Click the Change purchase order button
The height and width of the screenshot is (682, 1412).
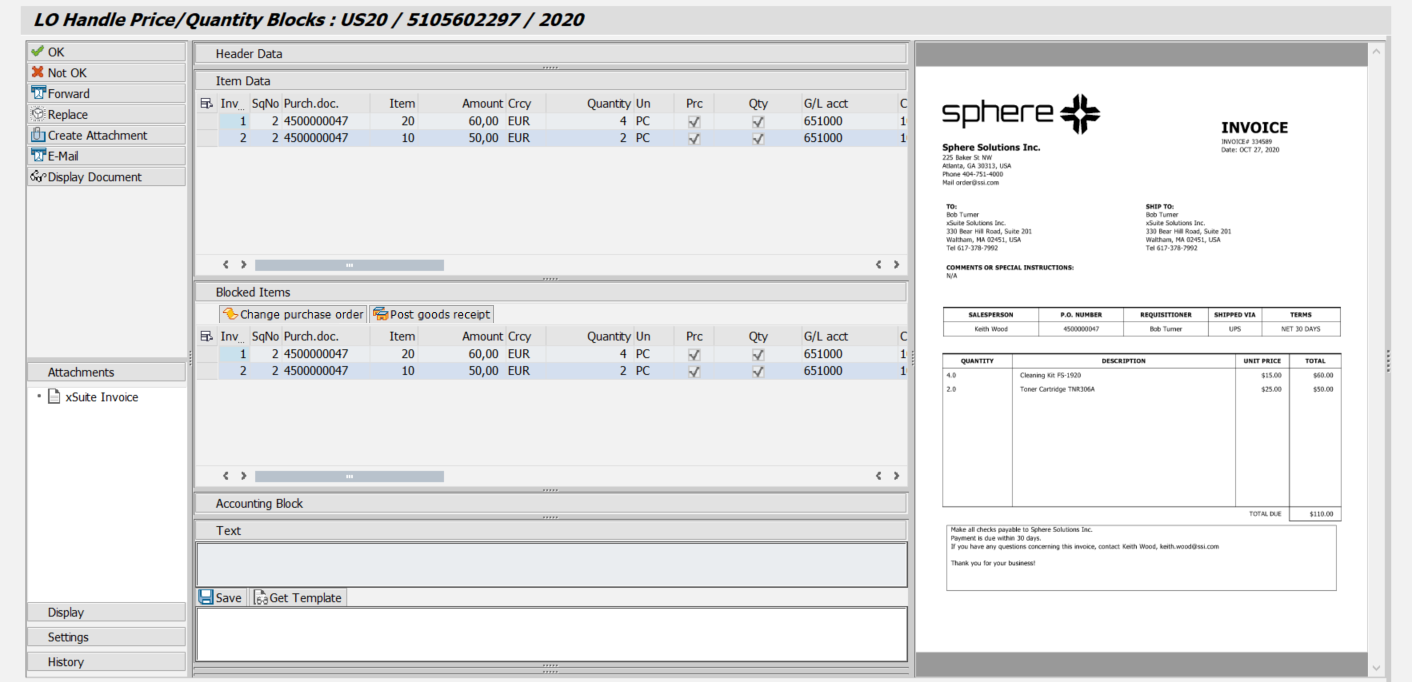tap(293, 314)
